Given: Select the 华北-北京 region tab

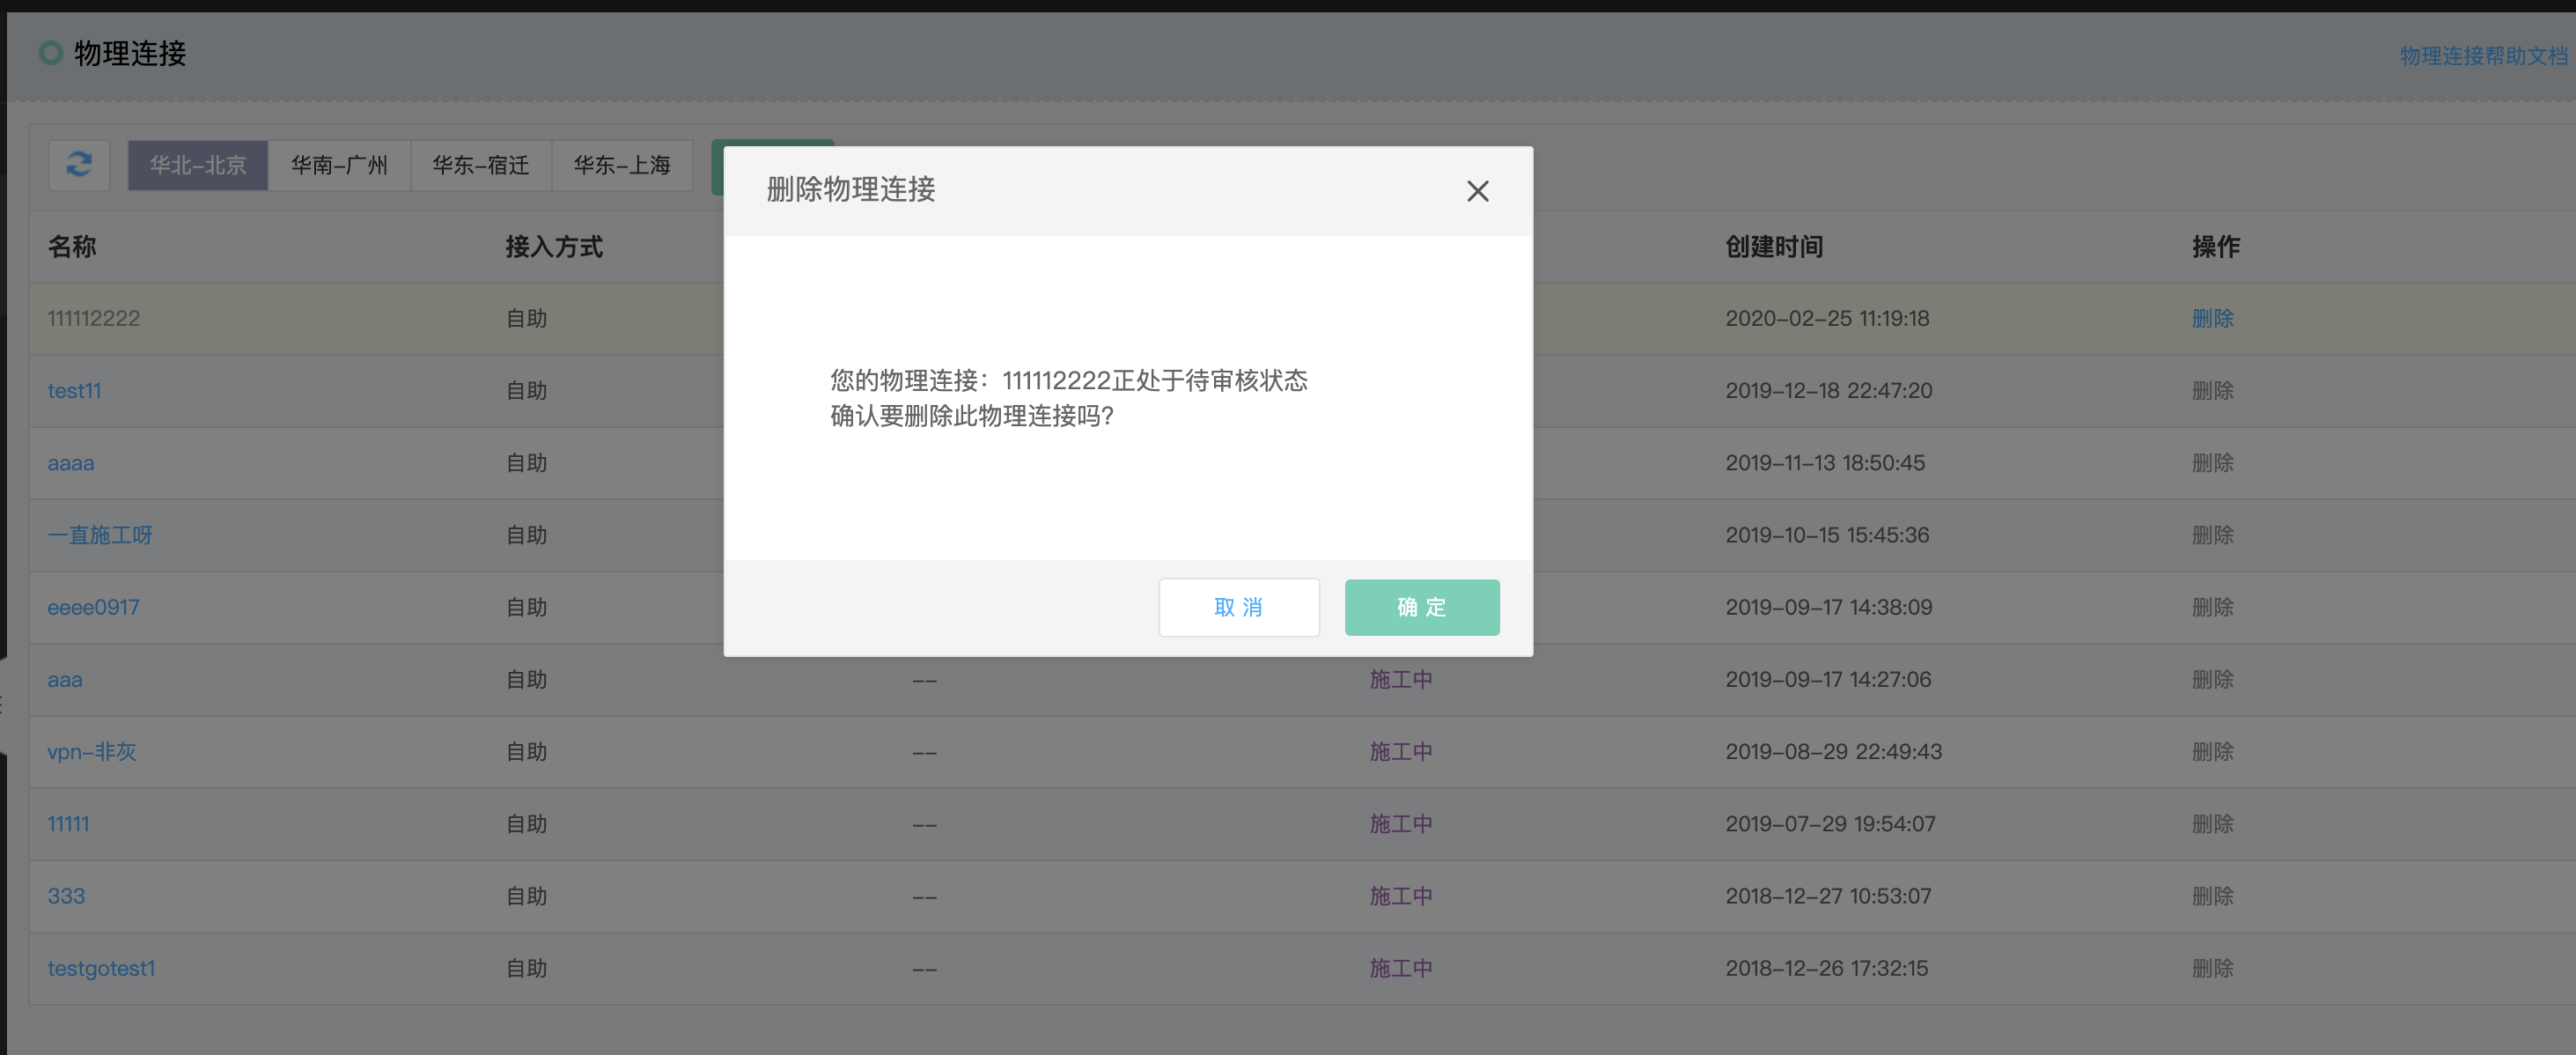Looking at the screenshot, I should (198, 165).
